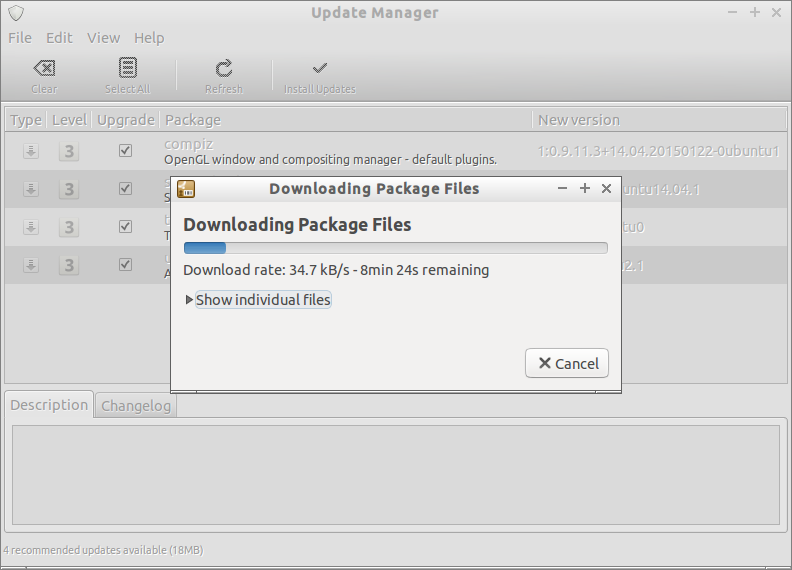The image size is (792, 570).
Task: Open the View menu
Action: click(x=104, y=38)
